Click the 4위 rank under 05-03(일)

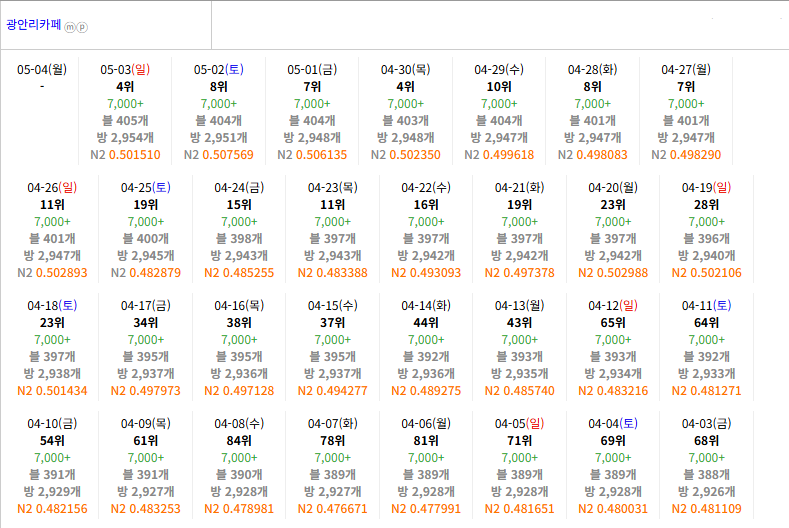click(125, 87)
